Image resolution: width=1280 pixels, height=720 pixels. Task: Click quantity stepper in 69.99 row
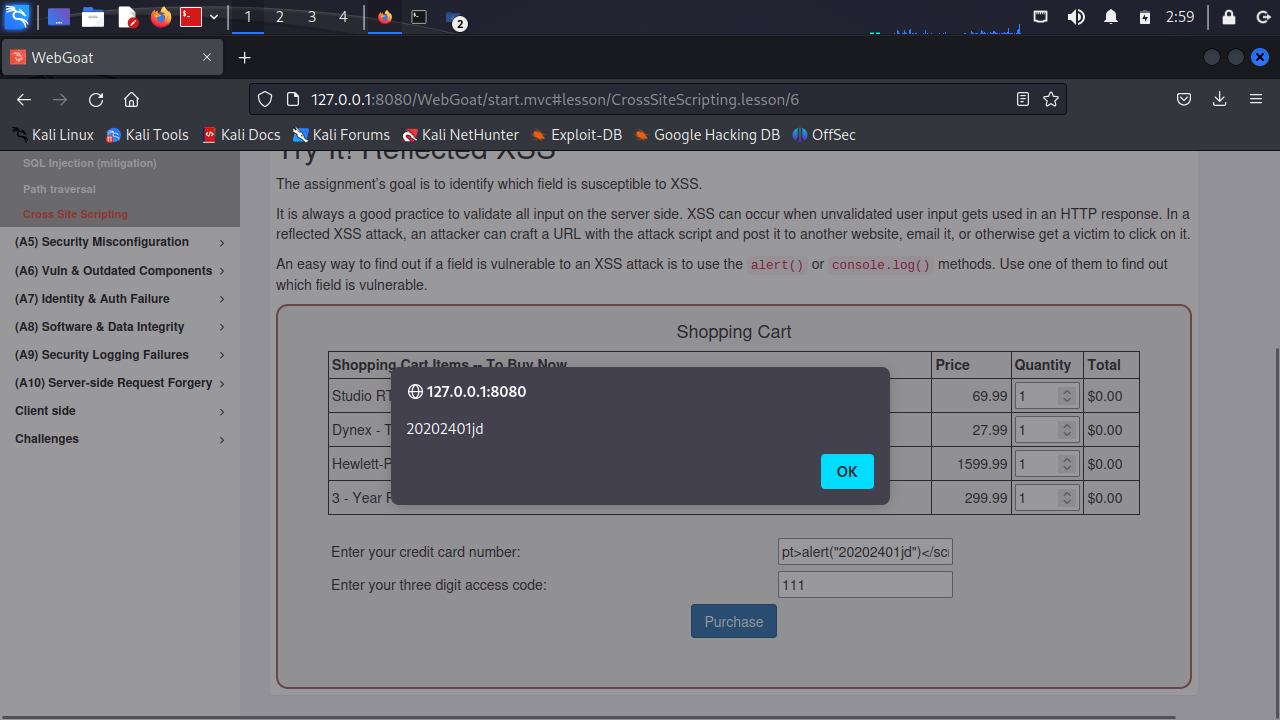coord(1067,396)
